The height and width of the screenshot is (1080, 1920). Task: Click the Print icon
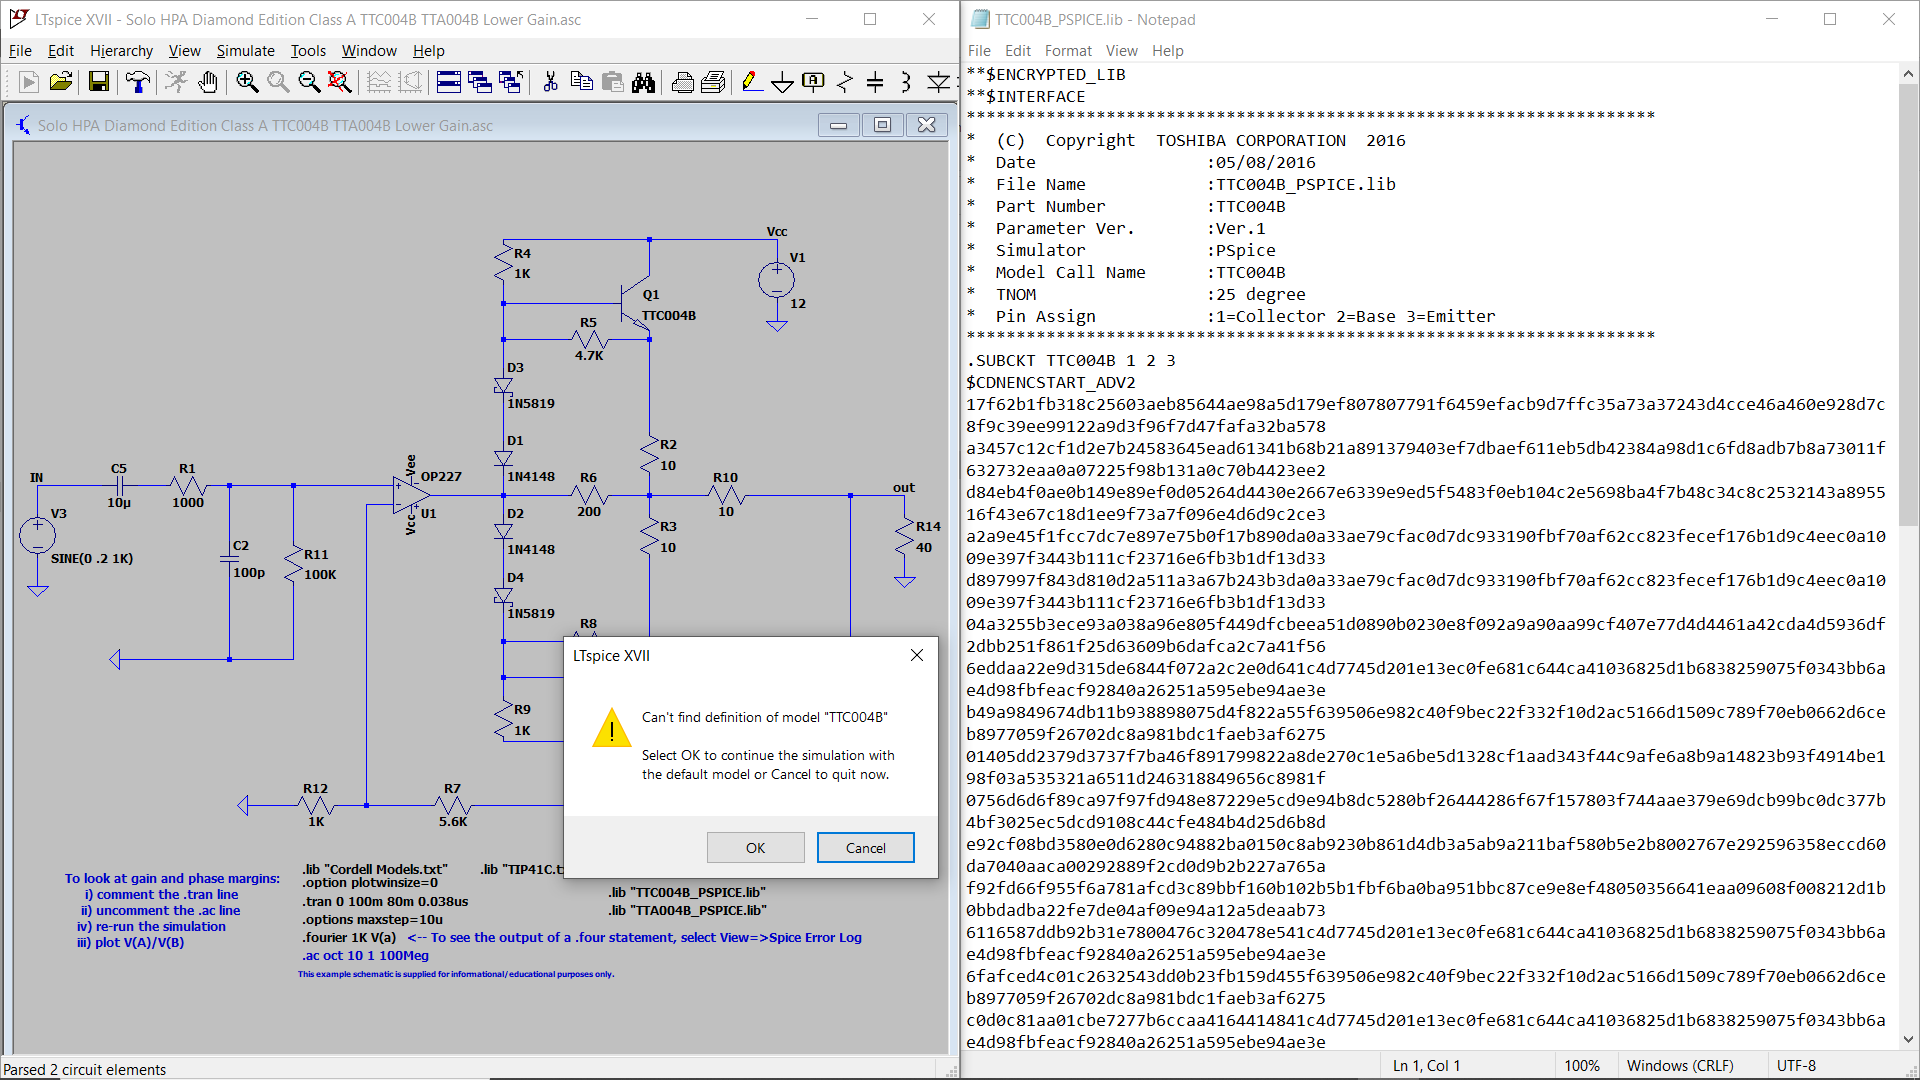(683, 82)
